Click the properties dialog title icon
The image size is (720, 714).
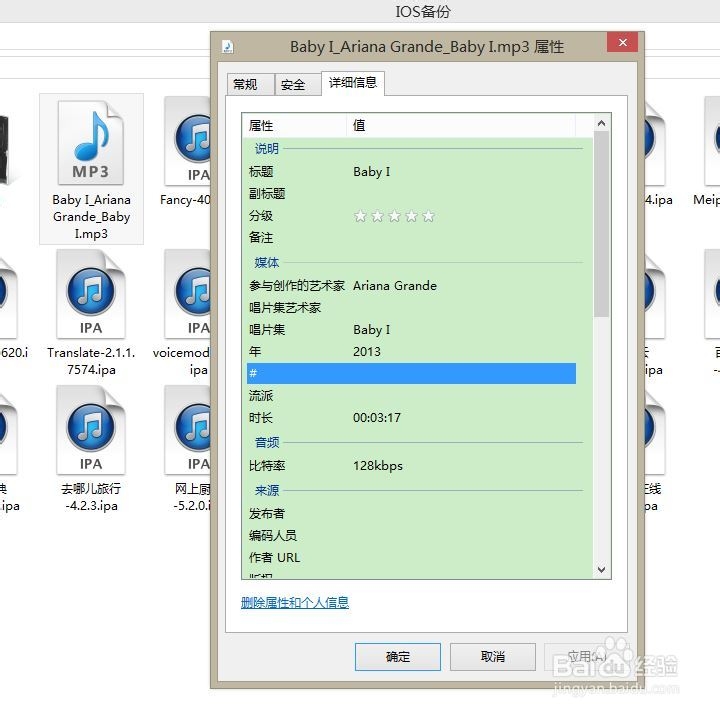tap(227, 47)
